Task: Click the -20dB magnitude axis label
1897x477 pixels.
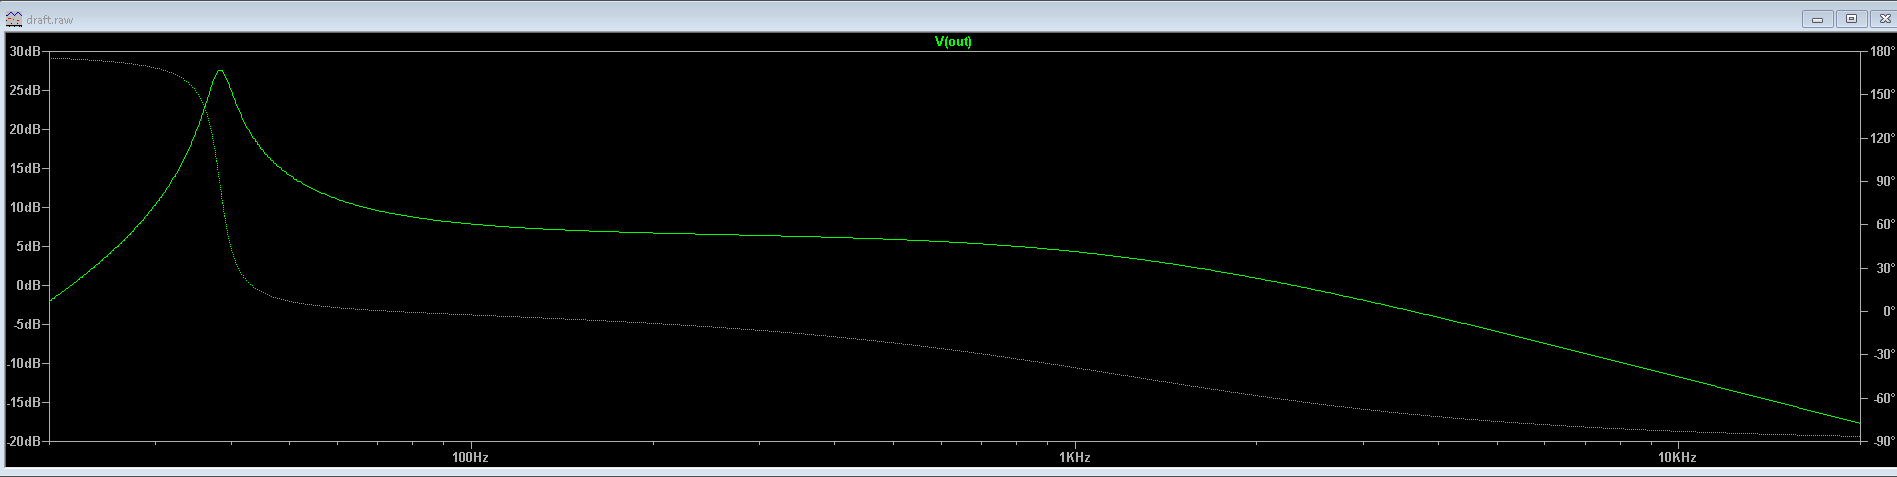Action: (x=24, y=441)
